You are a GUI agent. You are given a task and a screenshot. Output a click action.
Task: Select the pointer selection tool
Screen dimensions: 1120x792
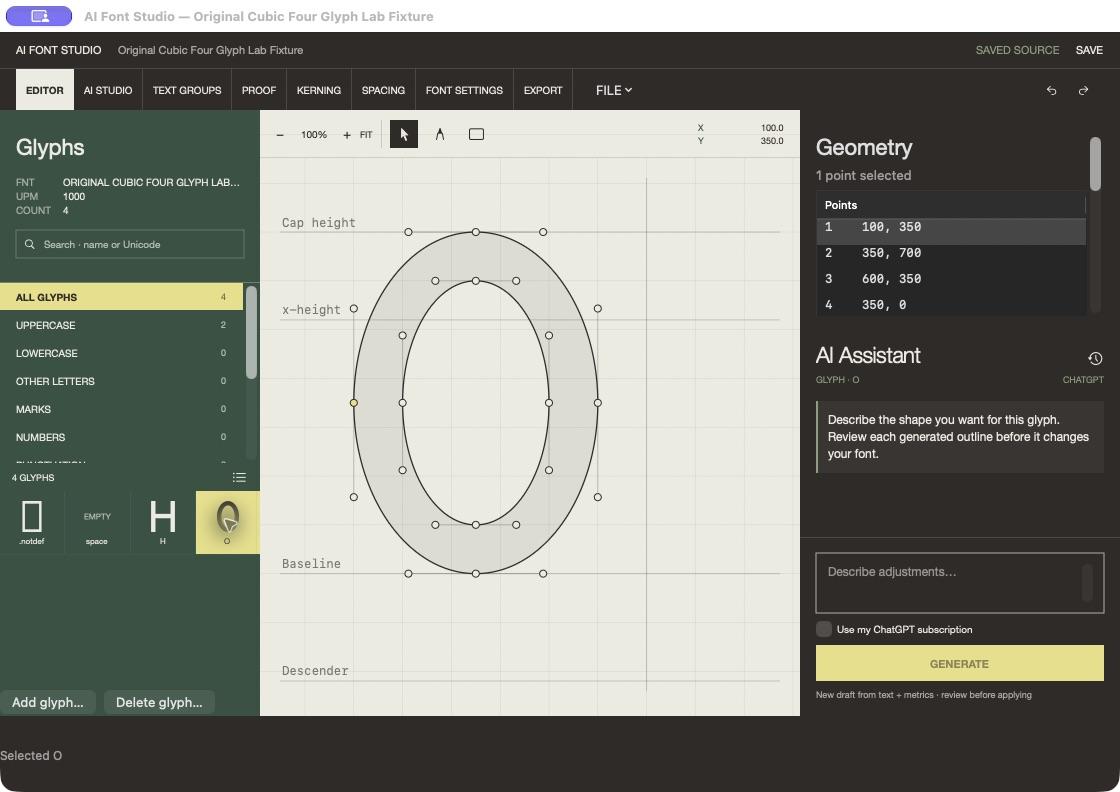(404, 134)
